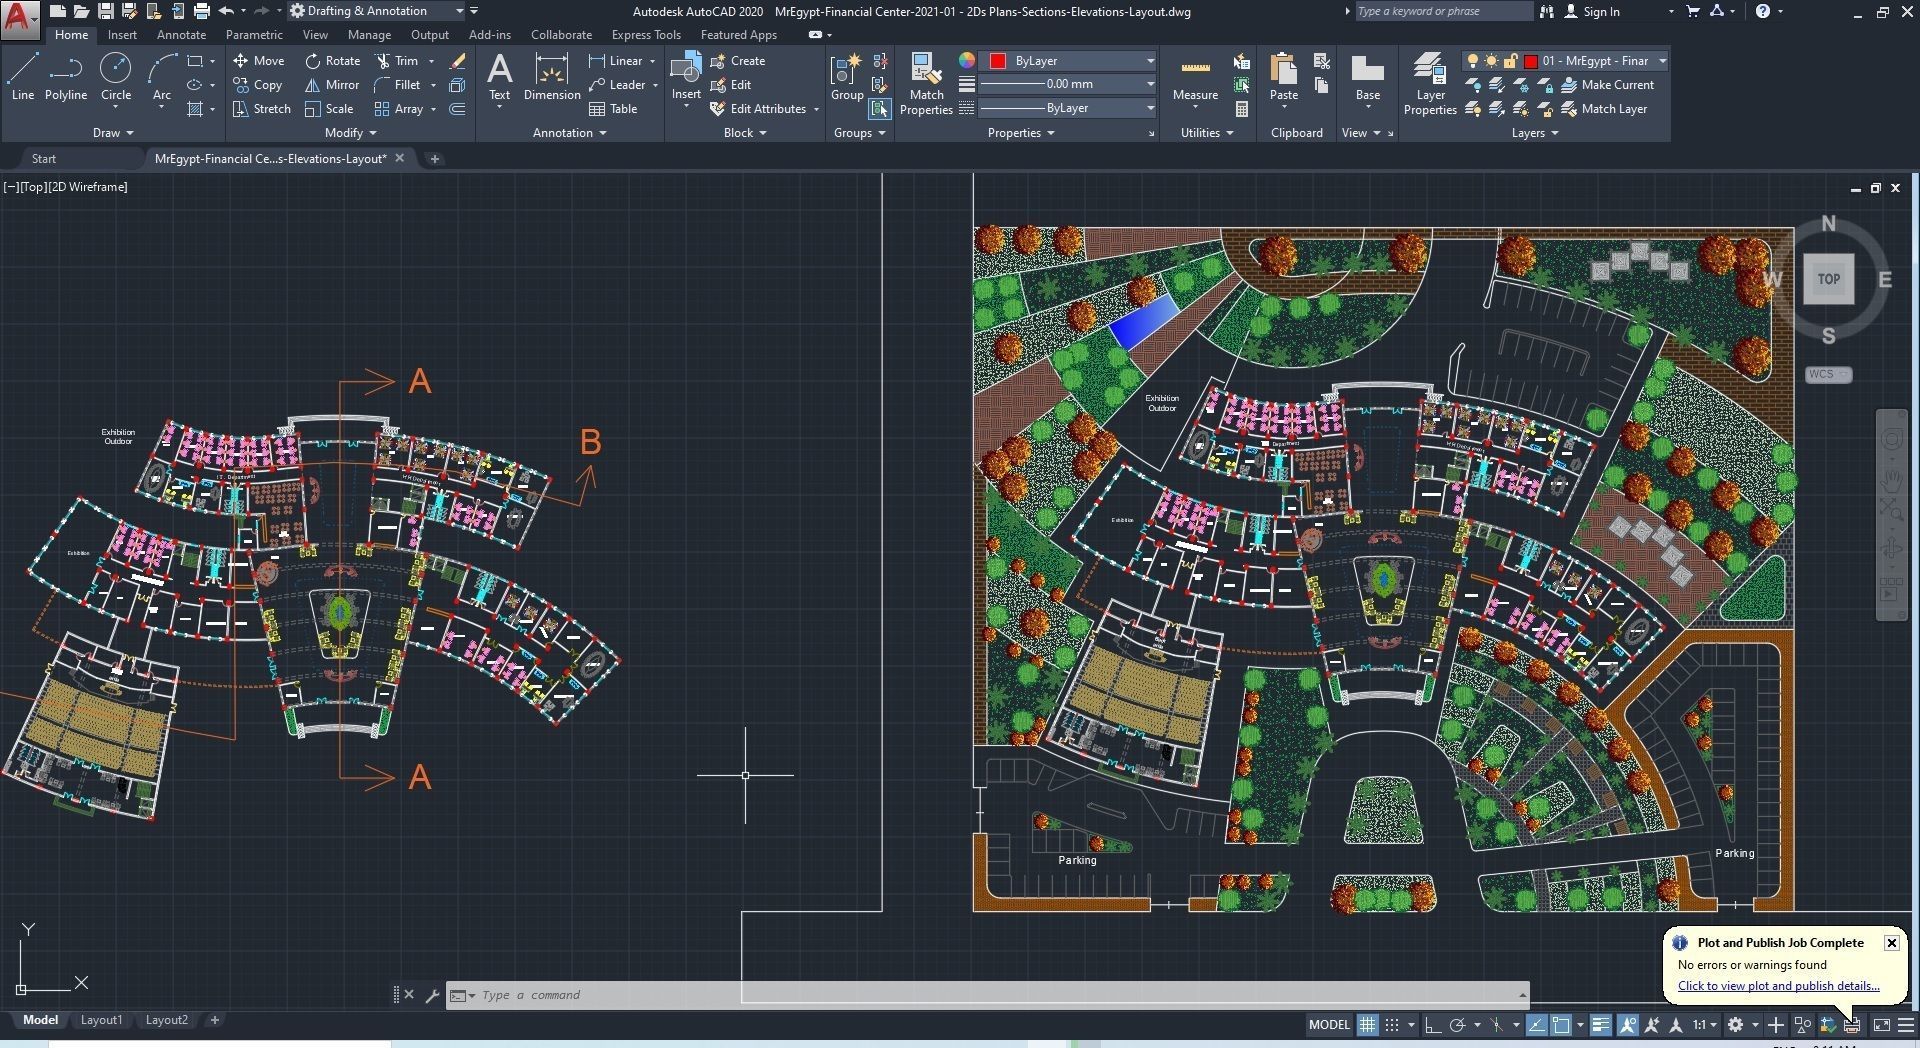Viewport: 1920px width, 1048px height.
Task: Use the Trim tool
Action: (x=397, y=61)
